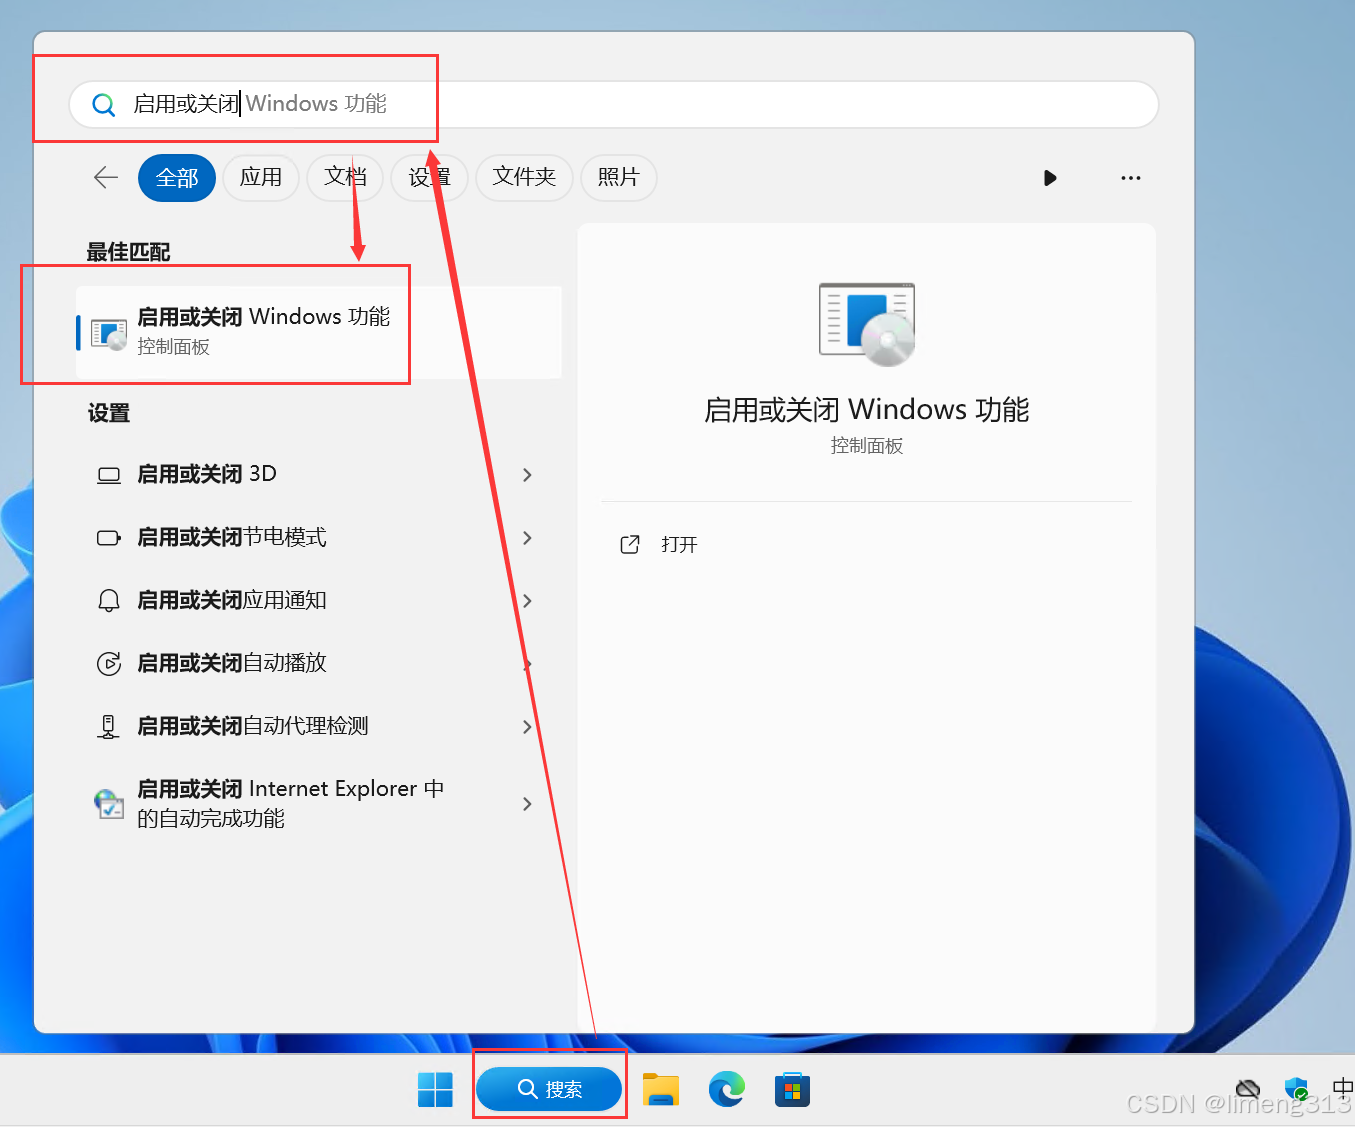Image resolution: width=1355 pixels, height=1127 pixels.
Task: Expand the 自动代理检测 result chevron
Action: 527,727
